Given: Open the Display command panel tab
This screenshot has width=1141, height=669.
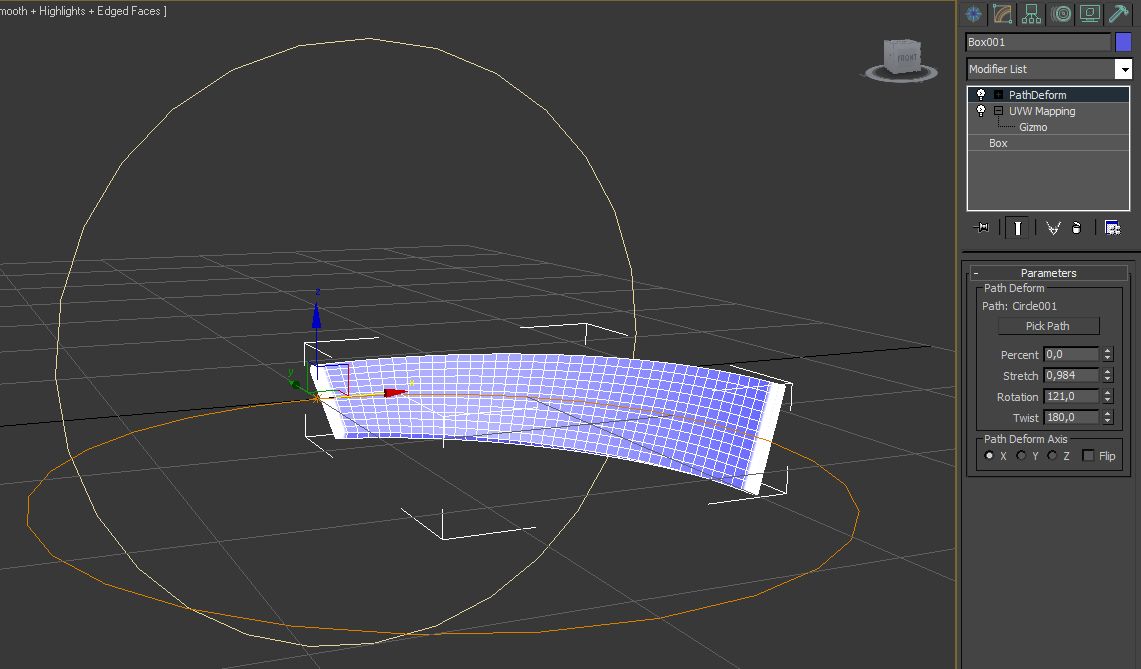Looking at the screenshot, I should pyautogui.click(x=1089, y=14).
